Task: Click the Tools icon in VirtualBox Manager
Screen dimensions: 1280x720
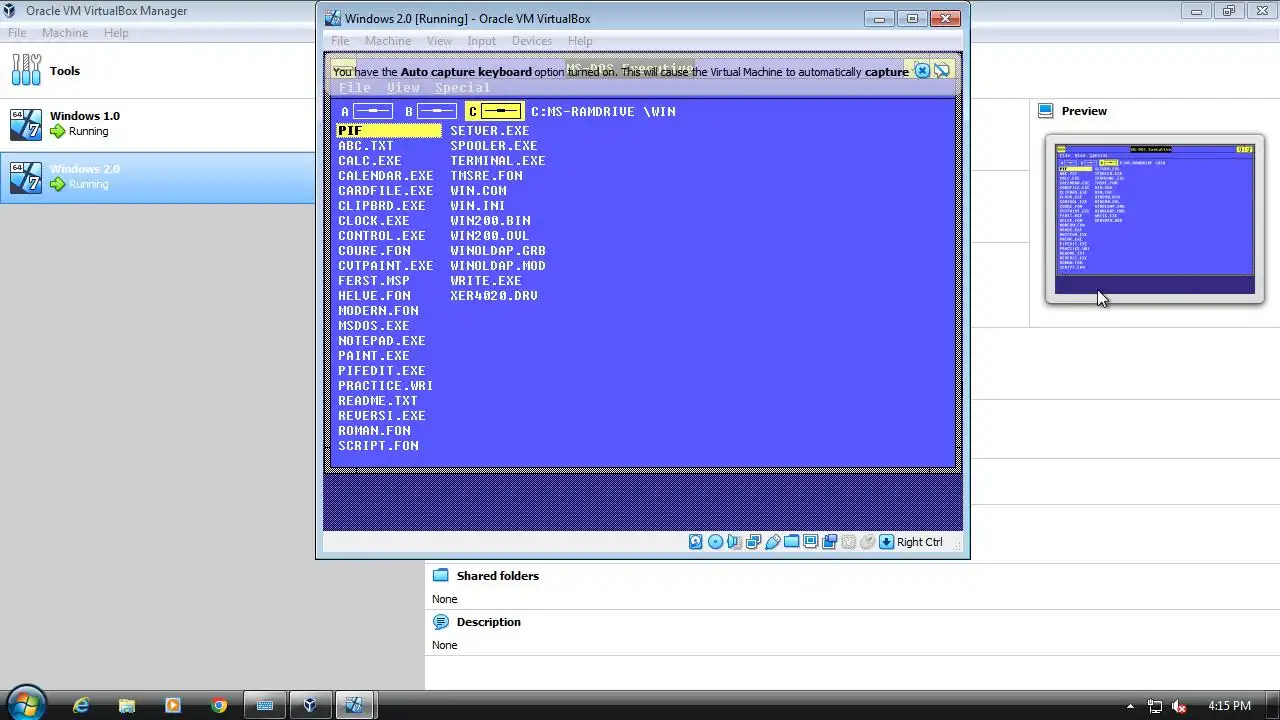Action: coord(27,70)
